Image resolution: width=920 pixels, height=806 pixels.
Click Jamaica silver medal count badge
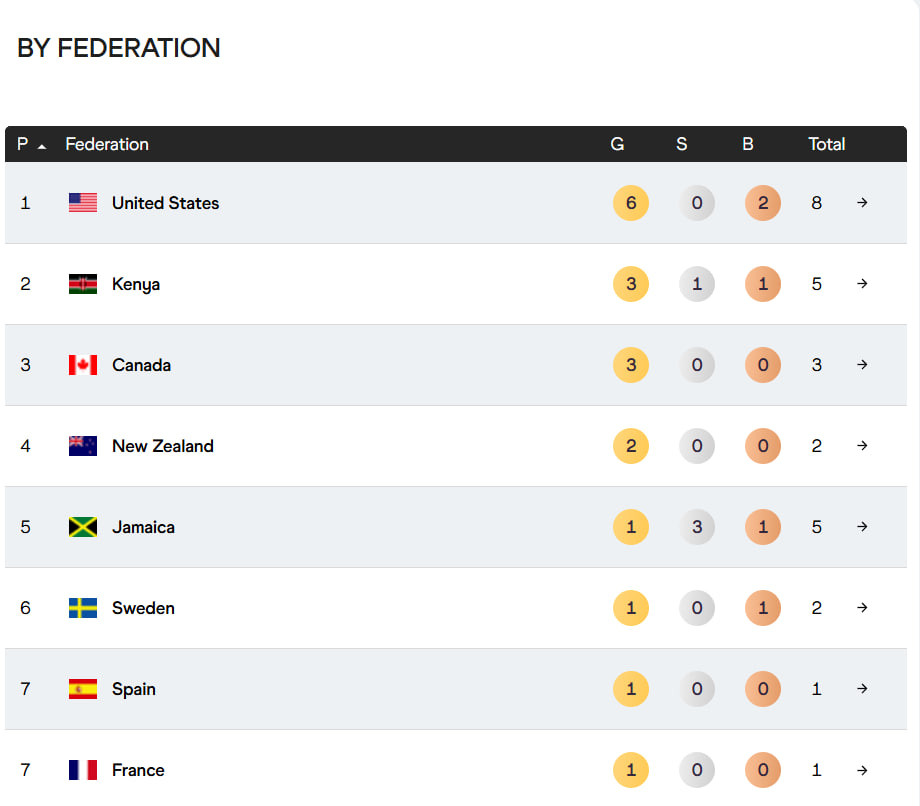[697, 527]
